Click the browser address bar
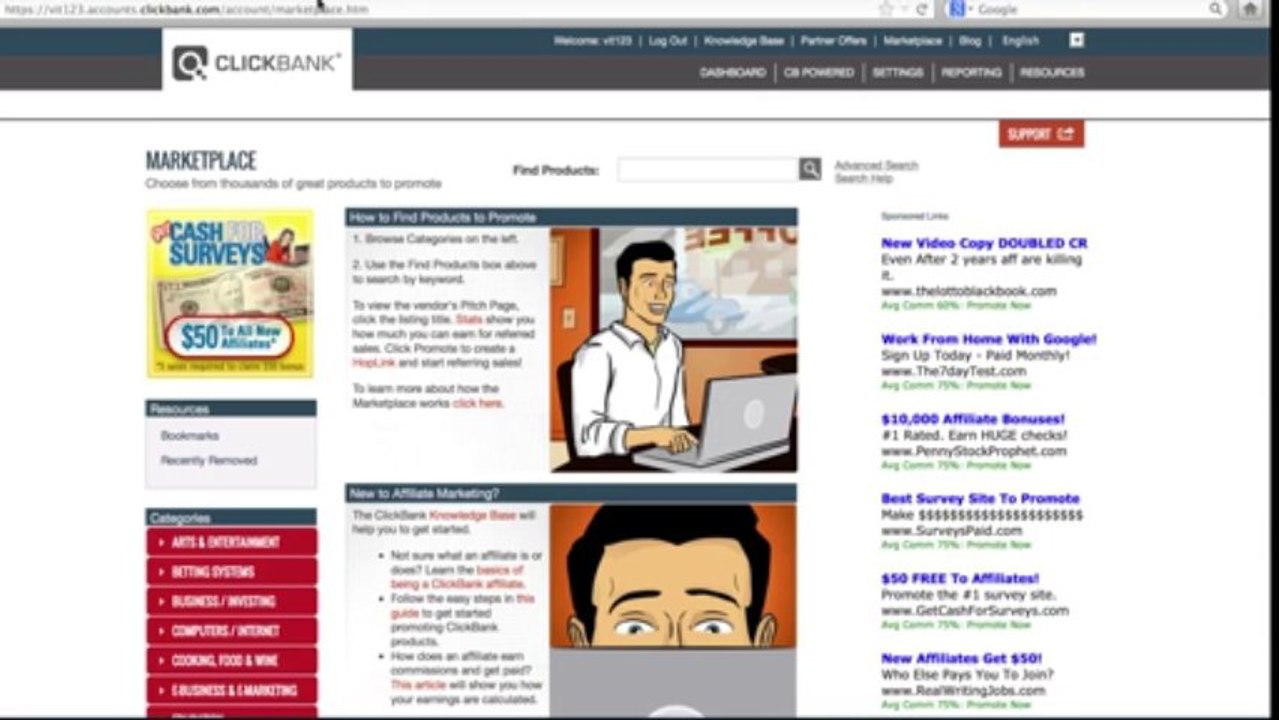This screenshot has width=1279, height=720. tap(435, 9)
